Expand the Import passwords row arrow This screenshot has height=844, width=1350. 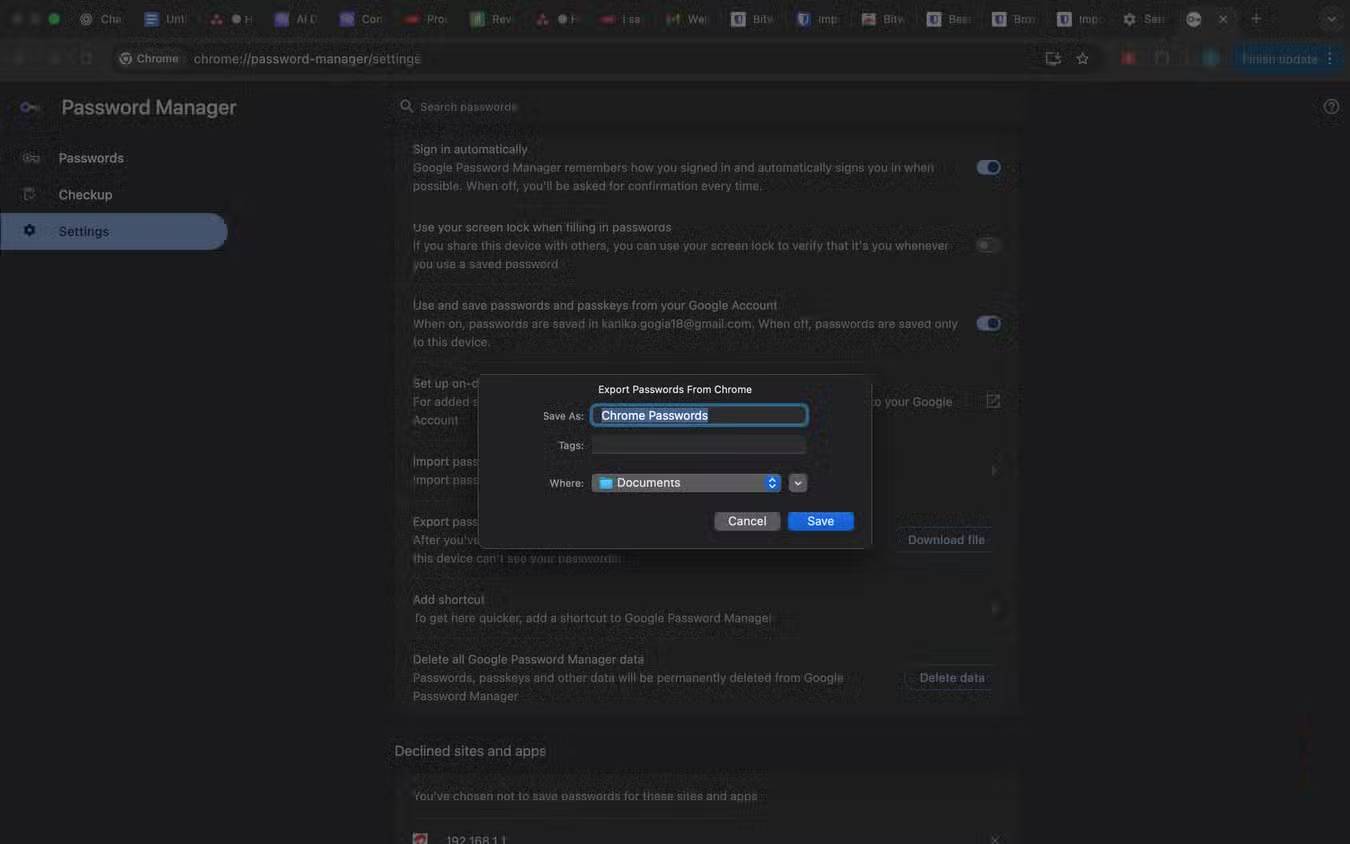click(x=993, y=470)
